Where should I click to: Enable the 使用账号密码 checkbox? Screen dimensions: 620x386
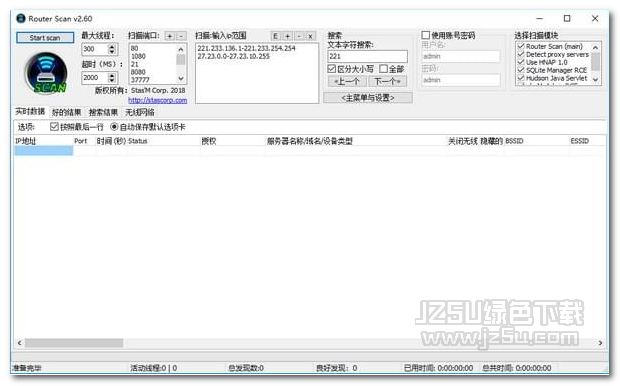pos(425,35)
